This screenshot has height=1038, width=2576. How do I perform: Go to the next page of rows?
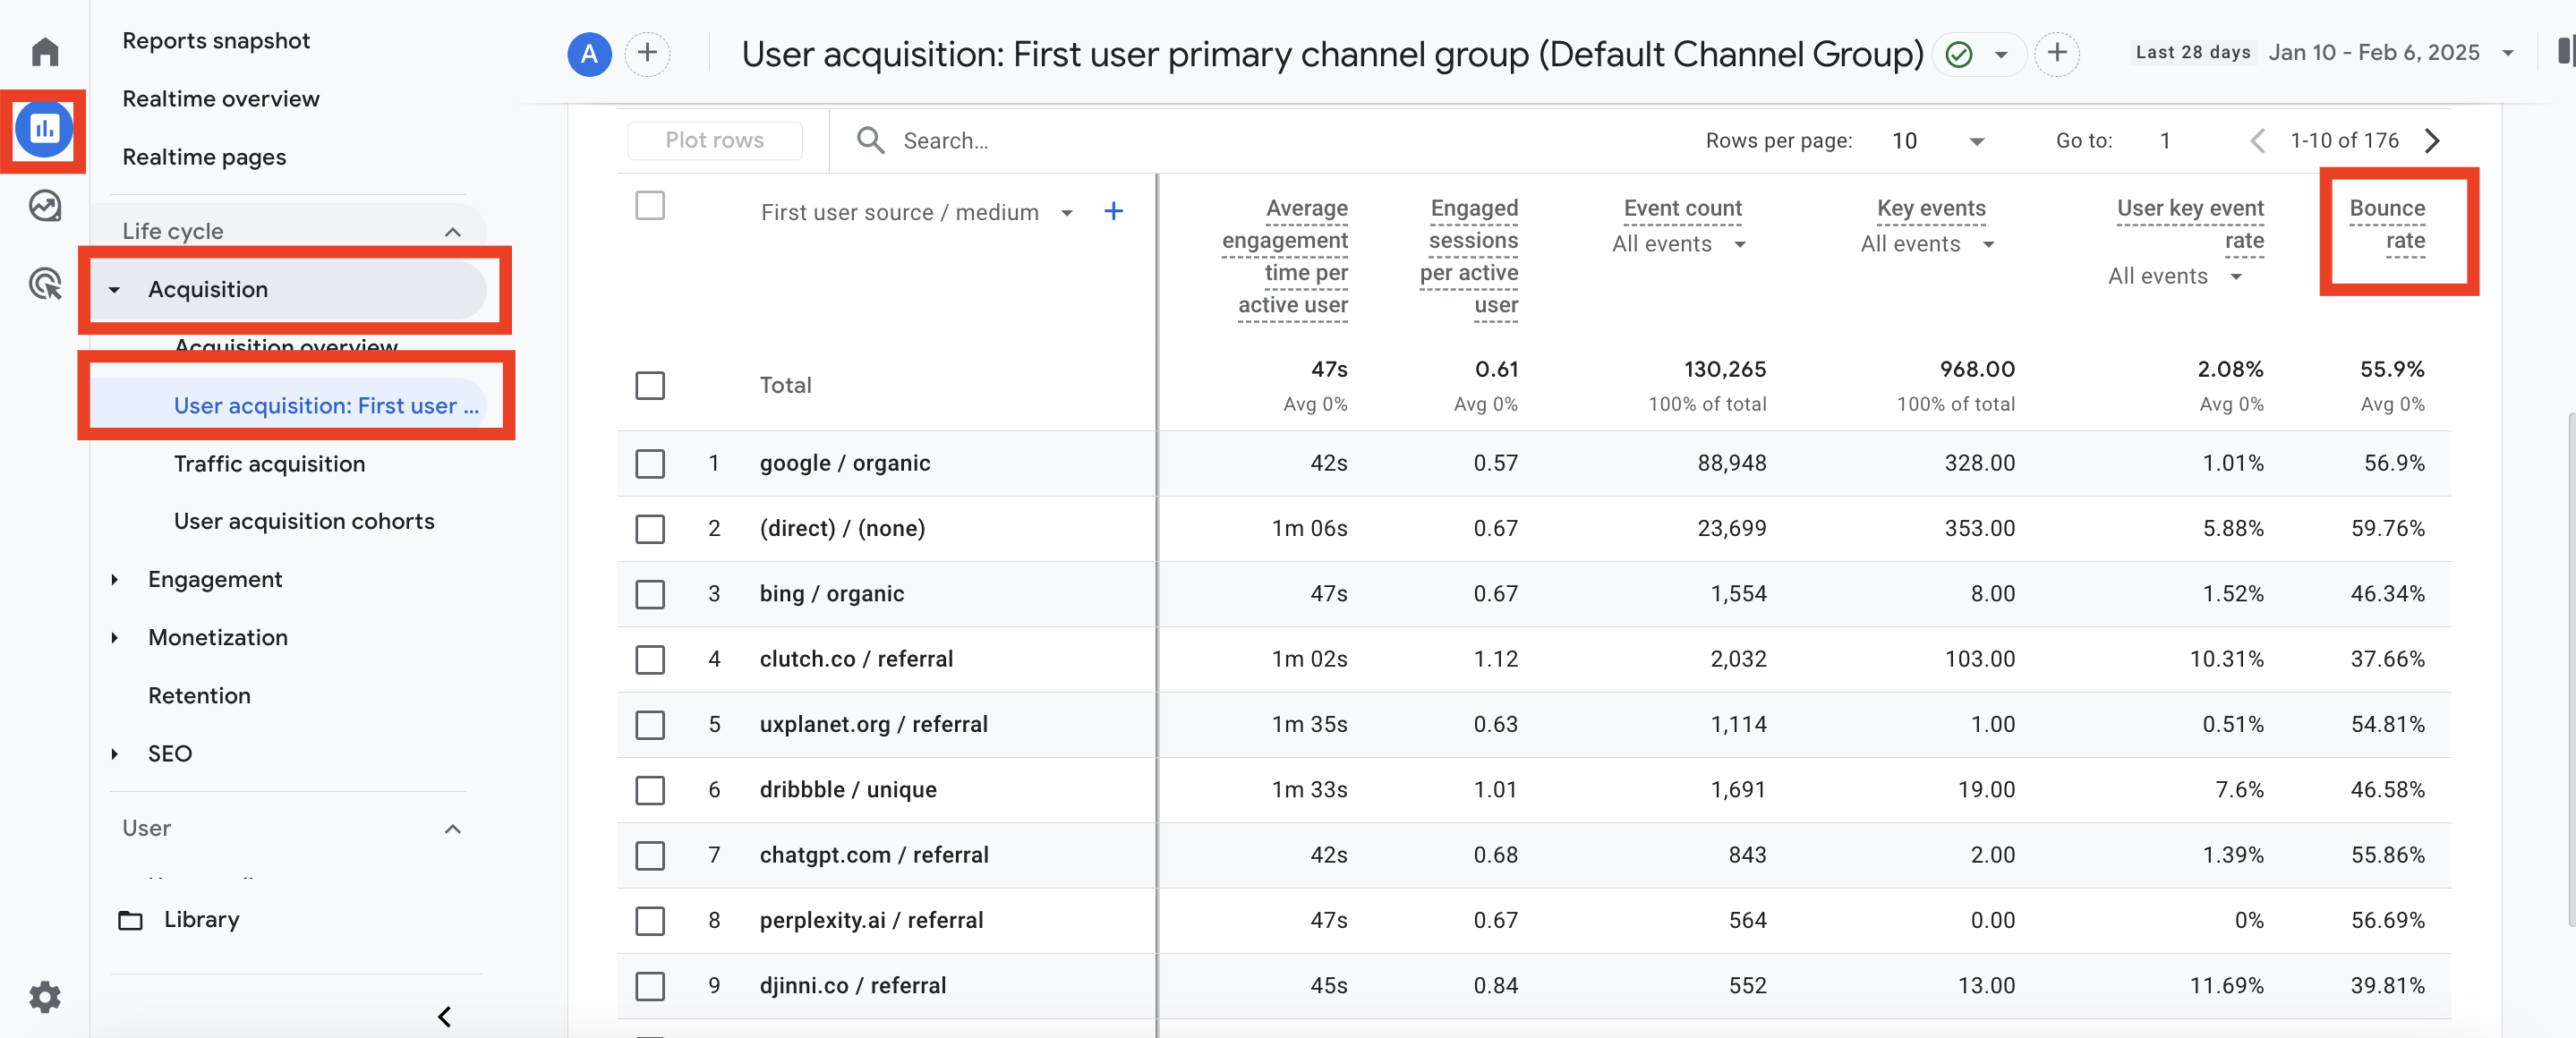click(x=2432, y=140)
